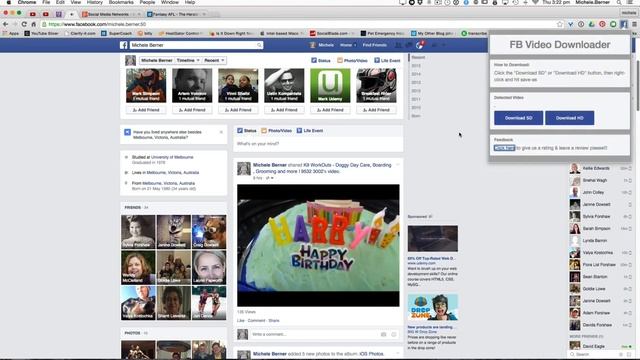Screen dimensions: 640x360
Task: Open the Chrome View menu
Action: (76, 2)
